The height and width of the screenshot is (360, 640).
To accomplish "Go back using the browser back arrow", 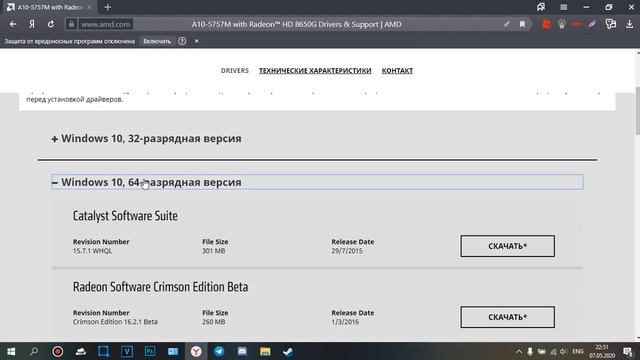I will point(13,24).
